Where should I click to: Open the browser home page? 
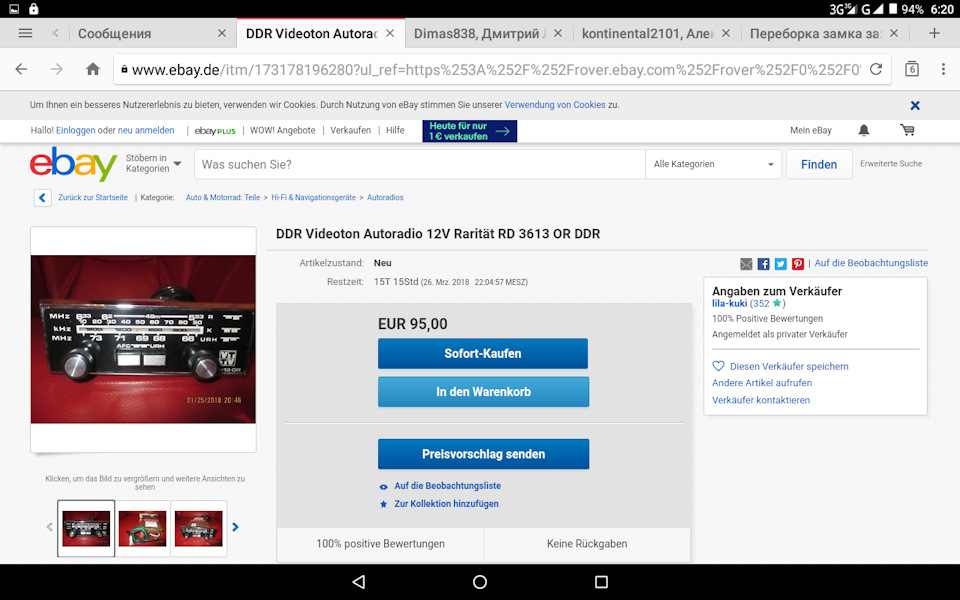tap(93, 69)
